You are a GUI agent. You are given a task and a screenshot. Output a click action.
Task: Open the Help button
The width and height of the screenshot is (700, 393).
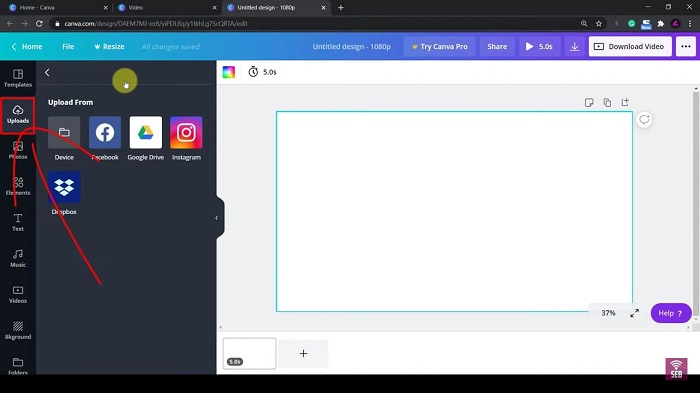(671, 313)
